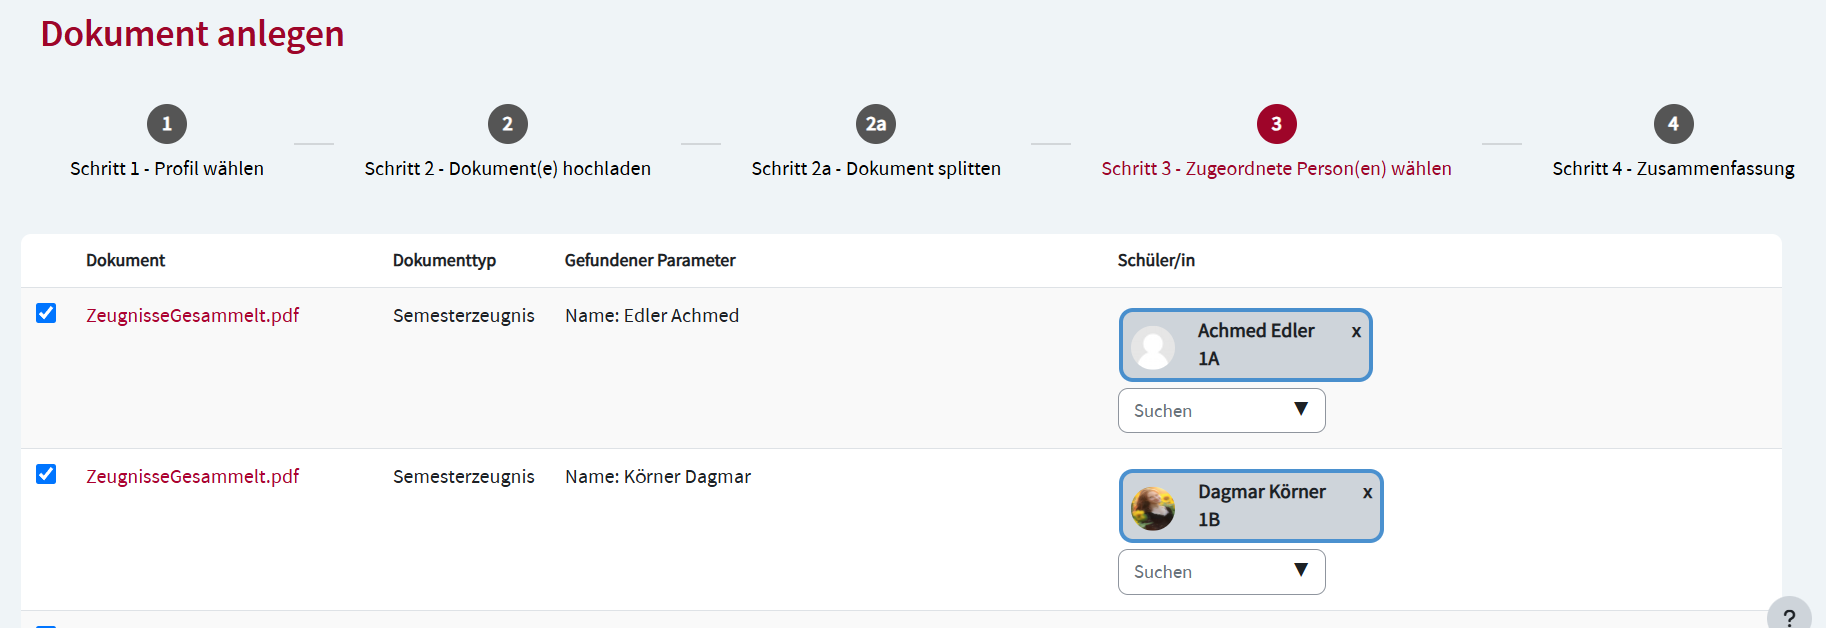This screenshot has height=628, width=1826.
Task: Go to Schritt 2 - Dokument(e) hochladen
Action: pyautogui.click(x=508, y=169)
